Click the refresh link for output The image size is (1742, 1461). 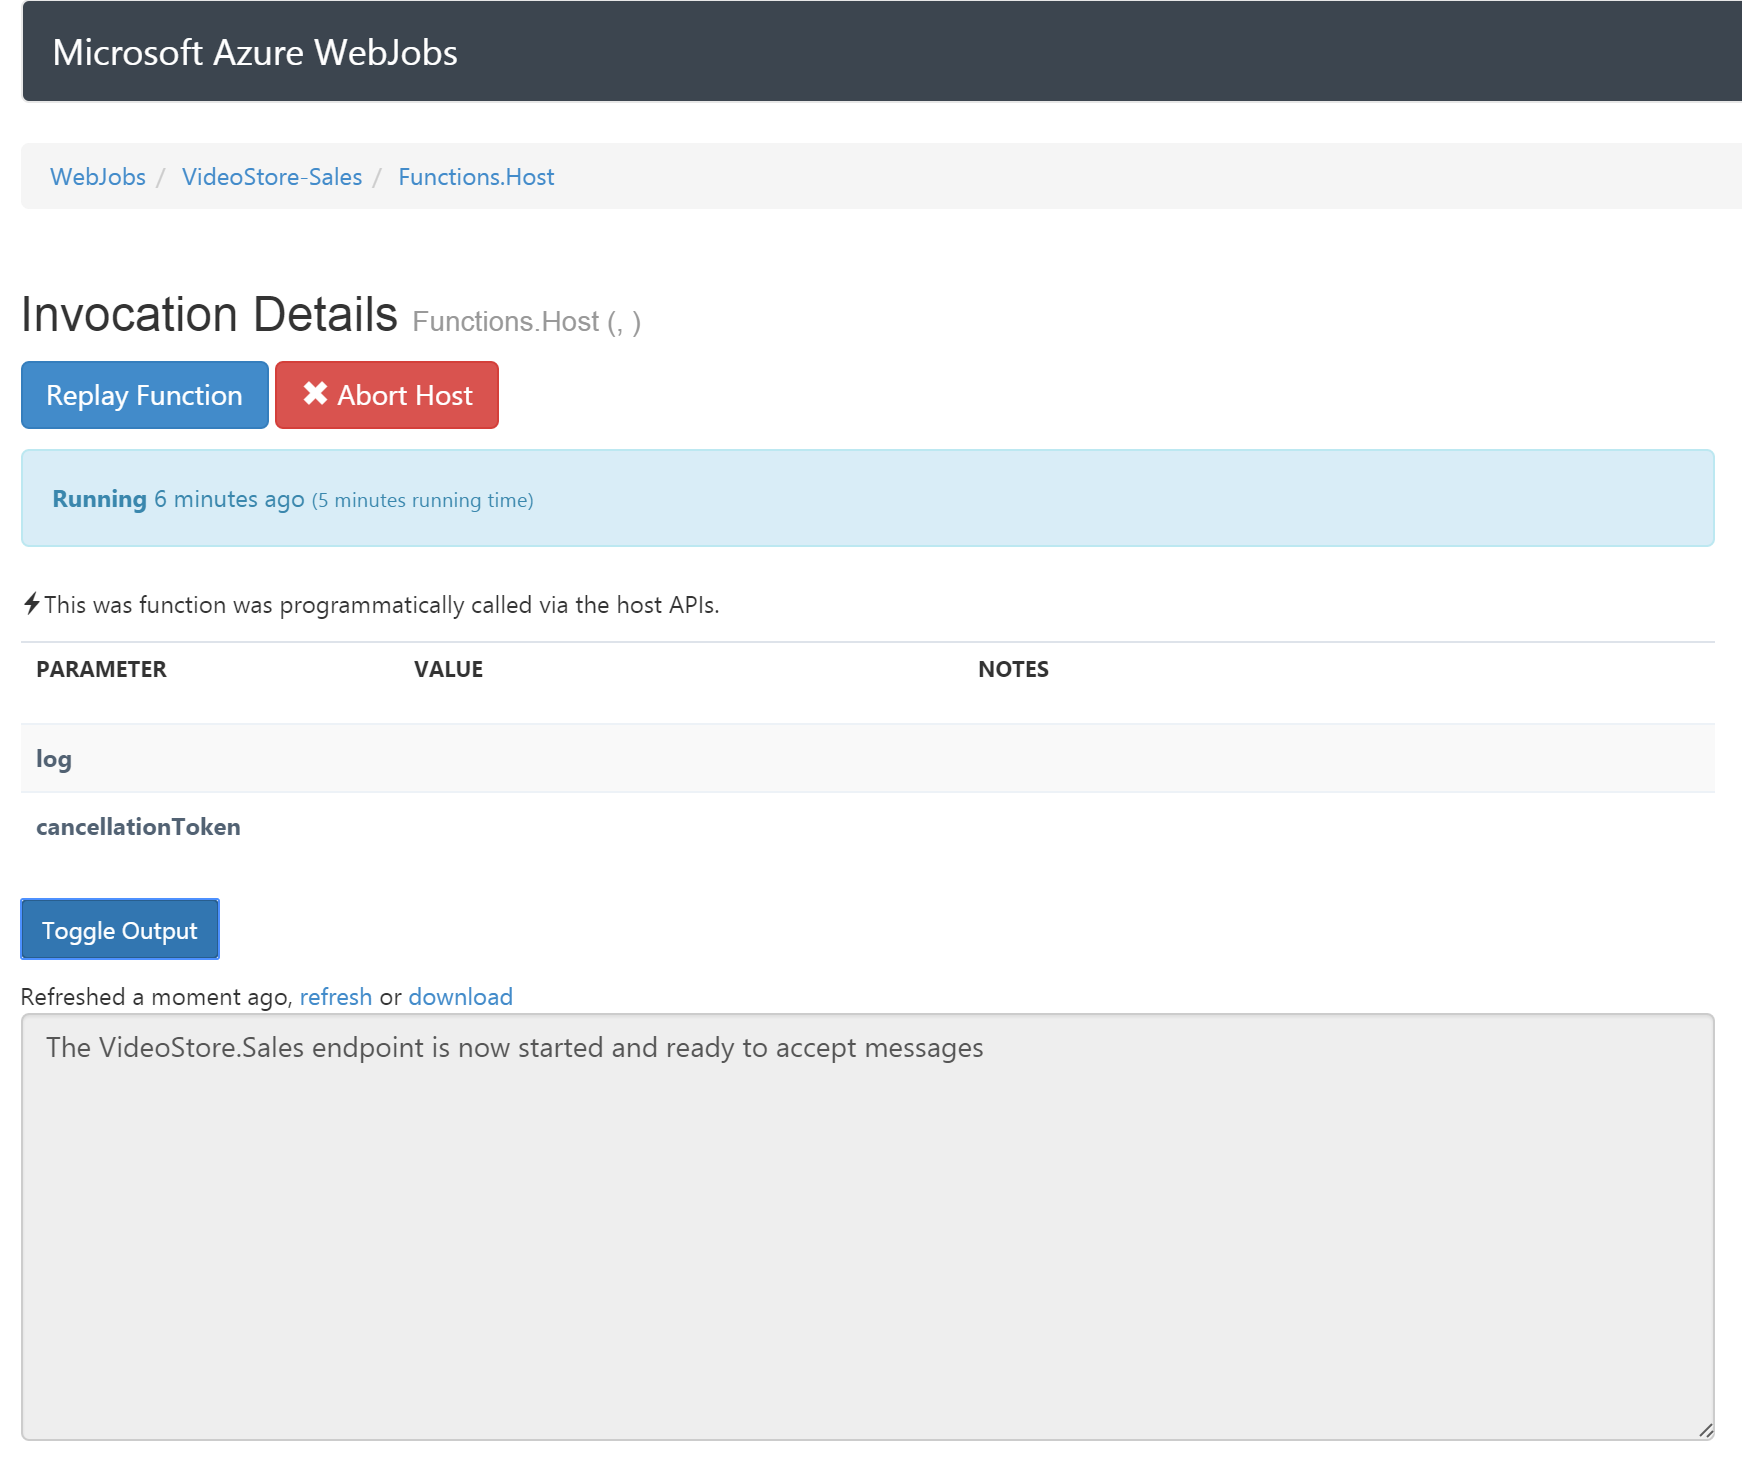(x=336, y=997)
